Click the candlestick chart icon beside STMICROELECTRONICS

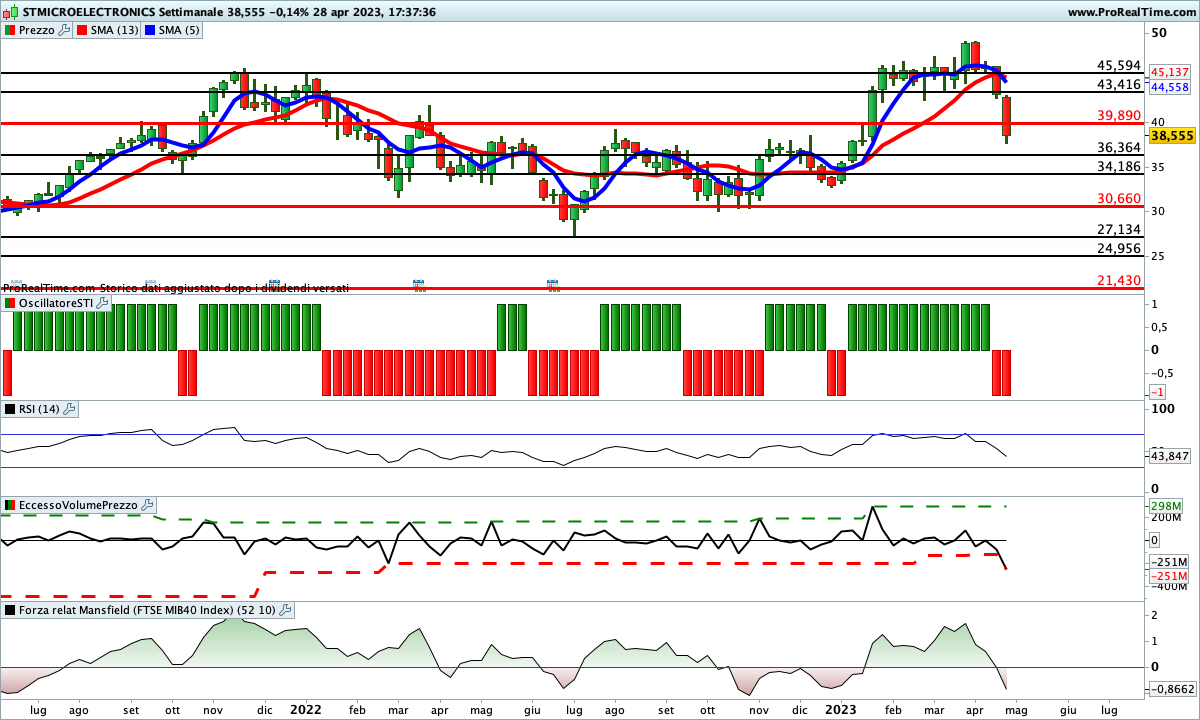[9, 12]
